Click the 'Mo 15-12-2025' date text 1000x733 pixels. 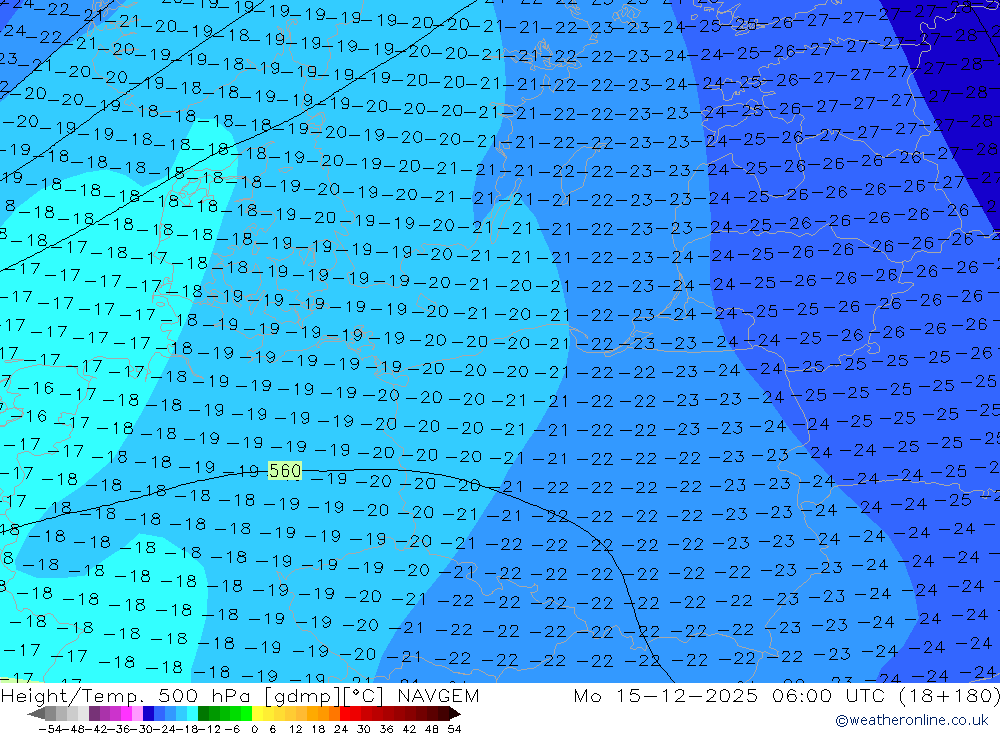coord(666,695)
